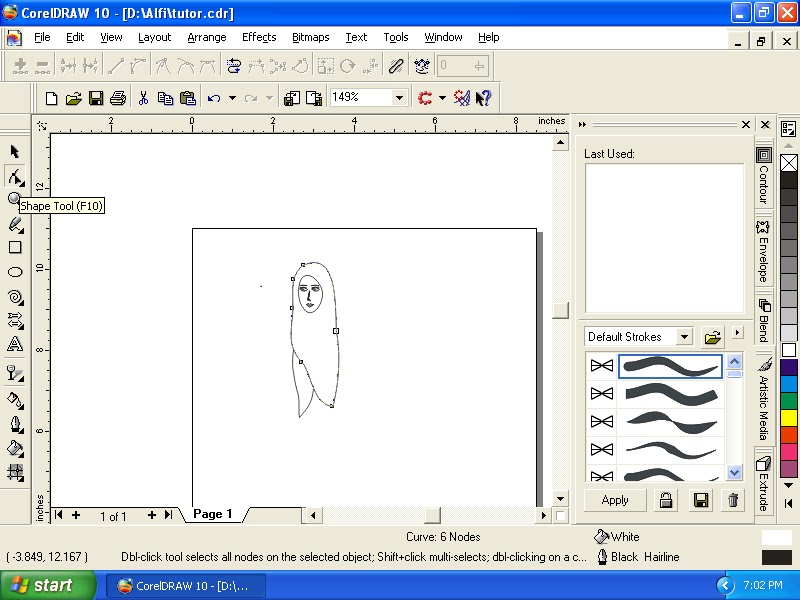Expand color palette downward arrow

788,485
